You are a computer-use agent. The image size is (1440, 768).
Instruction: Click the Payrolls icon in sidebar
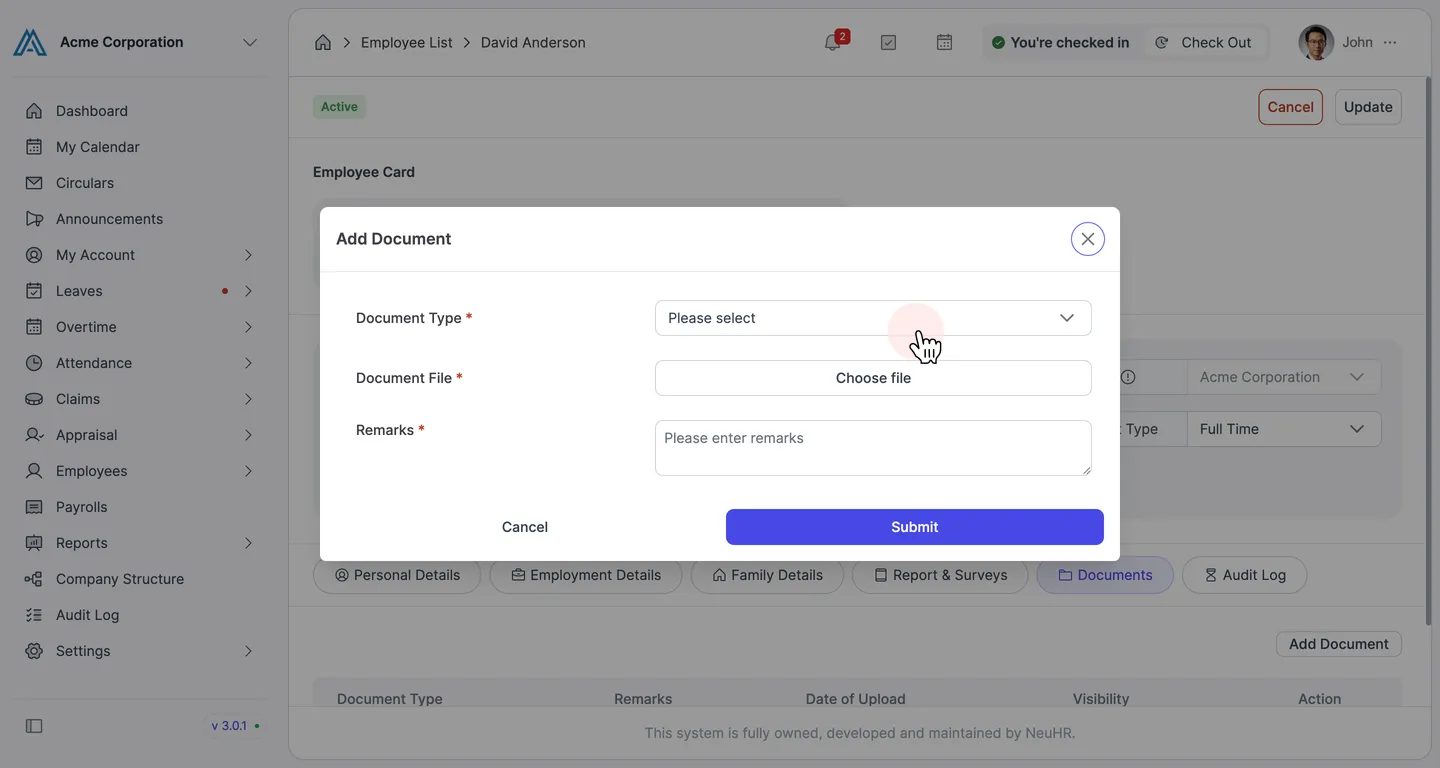coord(34,507)
